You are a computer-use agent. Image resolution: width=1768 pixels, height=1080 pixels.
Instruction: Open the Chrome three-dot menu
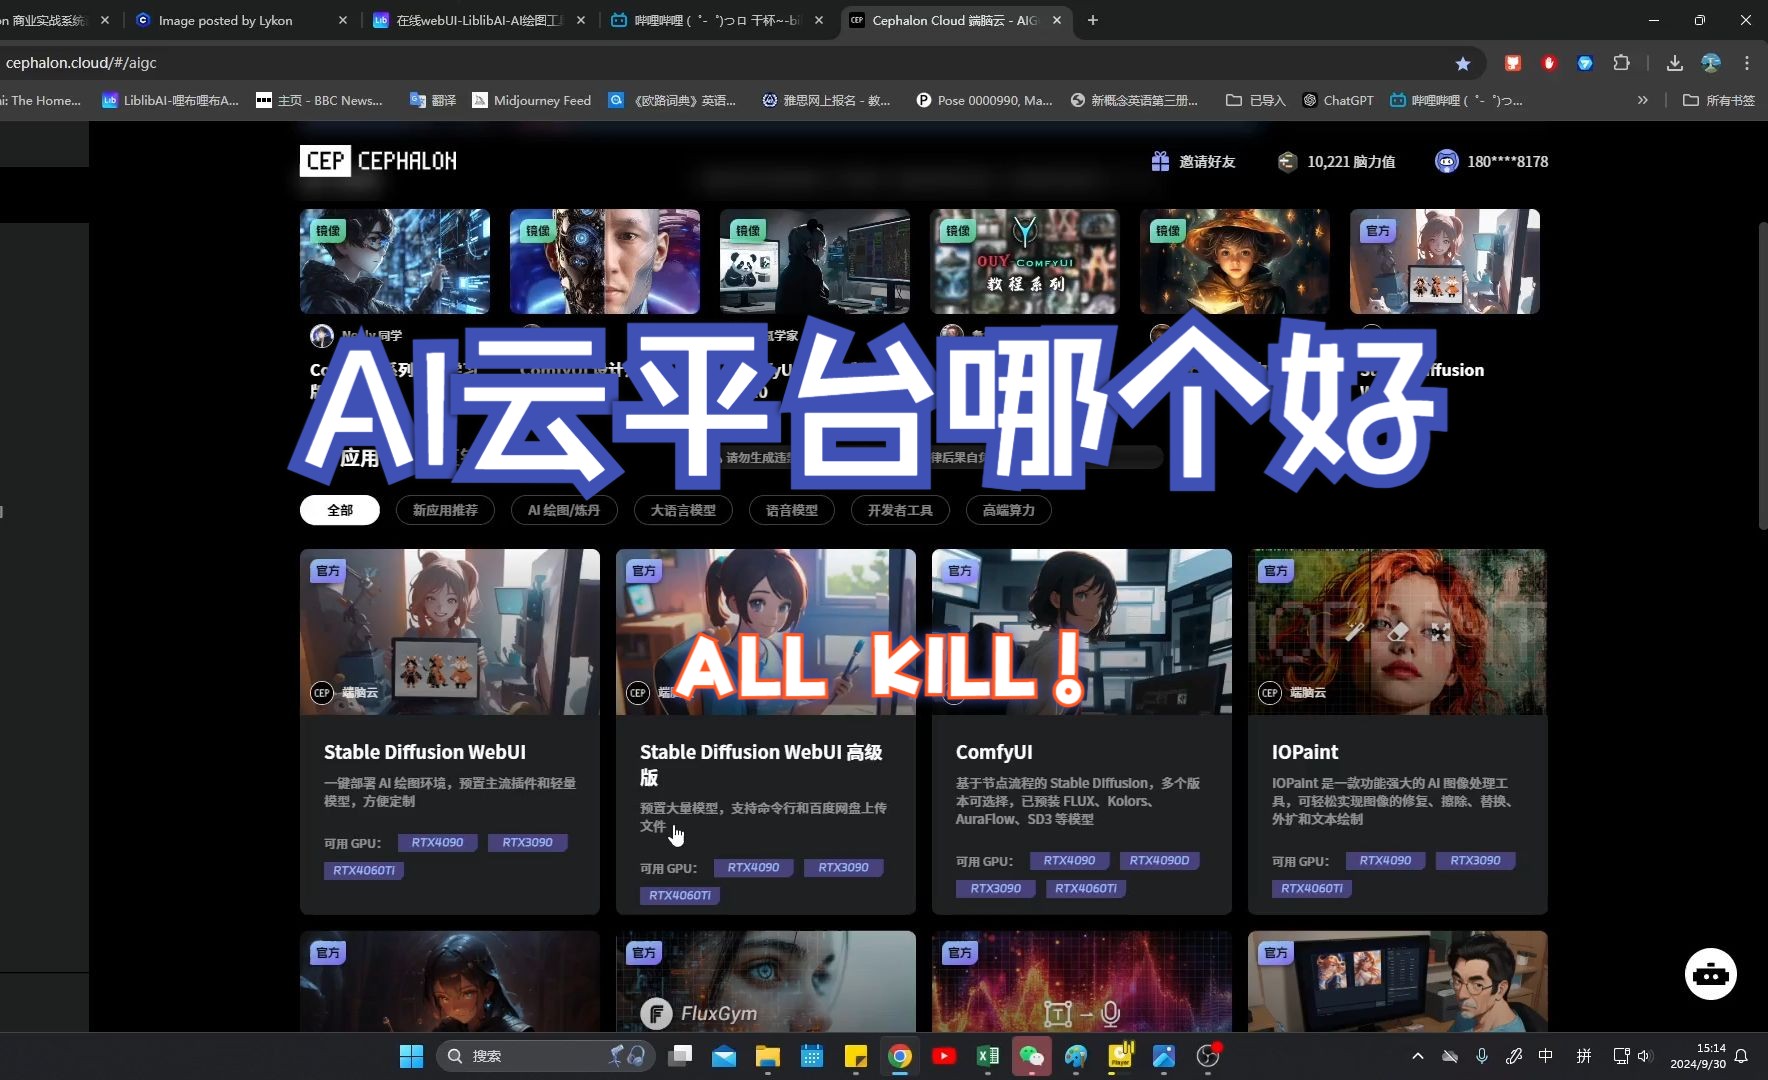pos(1747,63)
